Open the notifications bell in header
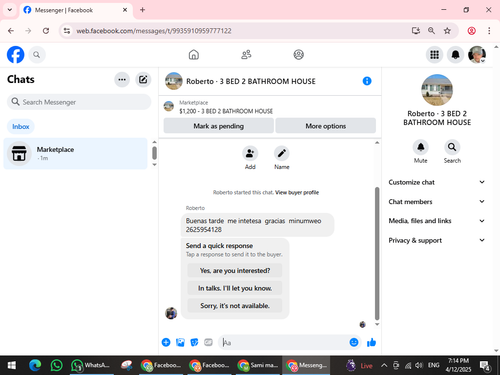The width and height of the screenshot is (500, 375). point(455,54)
